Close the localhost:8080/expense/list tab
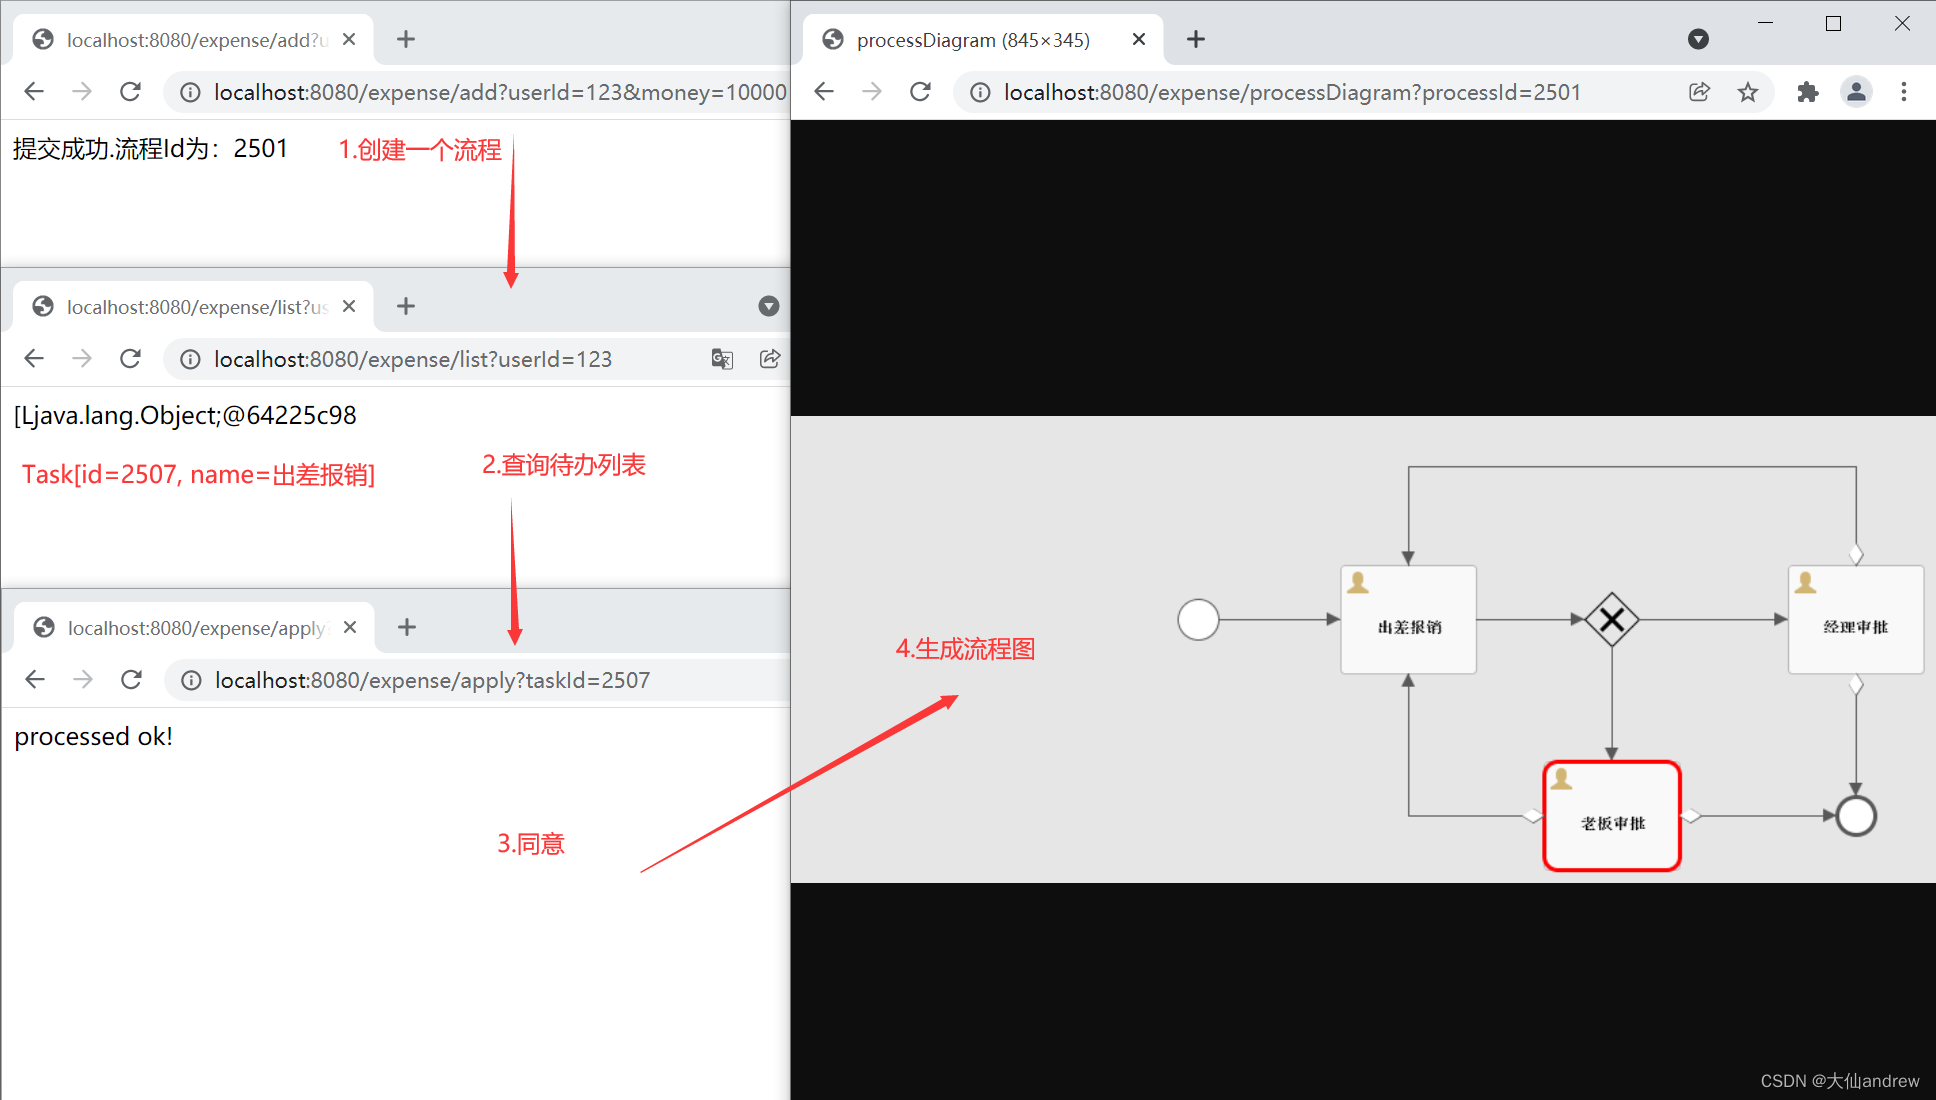The image size is (1936, 1100). (348, 306)
